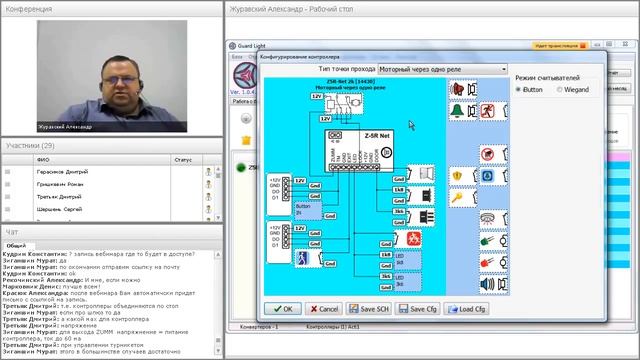Image resolution: width=640 pixels, height=360 pixels.
Task: Click Save SCH button
Action: [369, 309]
